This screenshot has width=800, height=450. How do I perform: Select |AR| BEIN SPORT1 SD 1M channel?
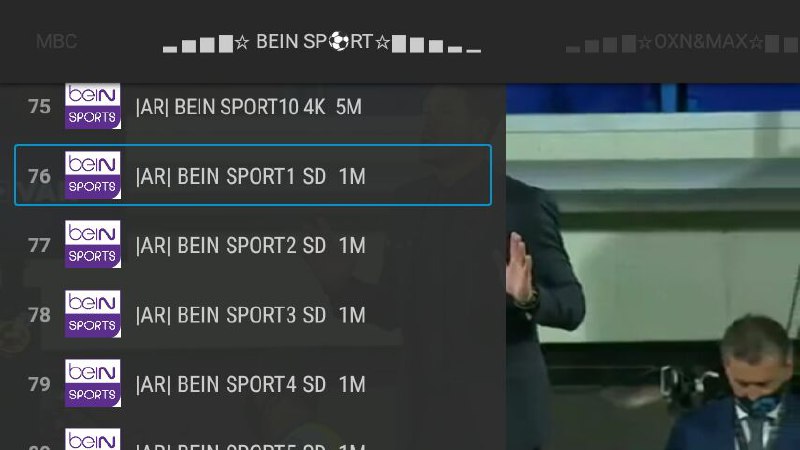pyautogui.click(x=253, y=175)
